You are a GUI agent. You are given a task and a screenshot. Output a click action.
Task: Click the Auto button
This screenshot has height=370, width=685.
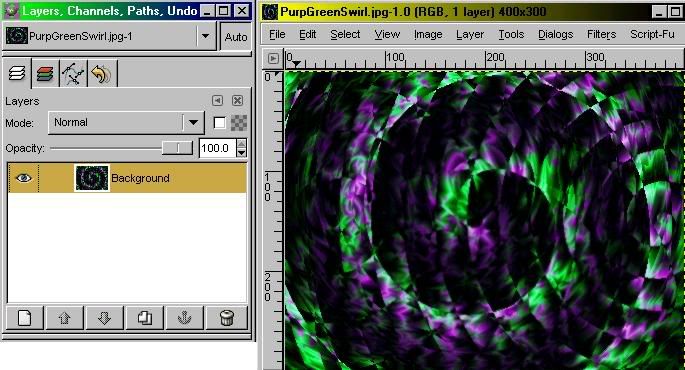[x=236, y=37]
